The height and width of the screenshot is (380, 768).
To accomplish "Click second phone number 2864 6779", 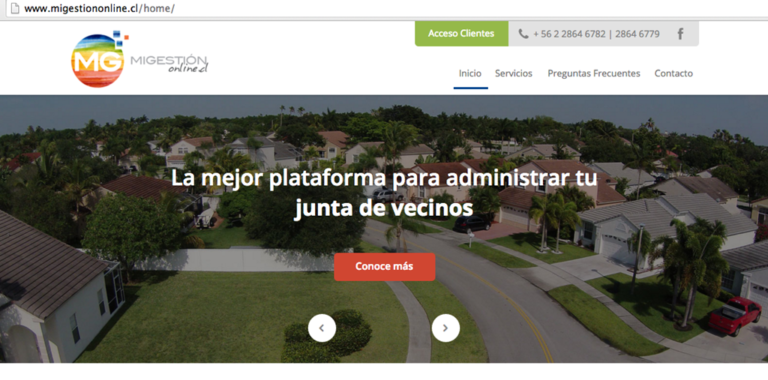I will 637,34.
